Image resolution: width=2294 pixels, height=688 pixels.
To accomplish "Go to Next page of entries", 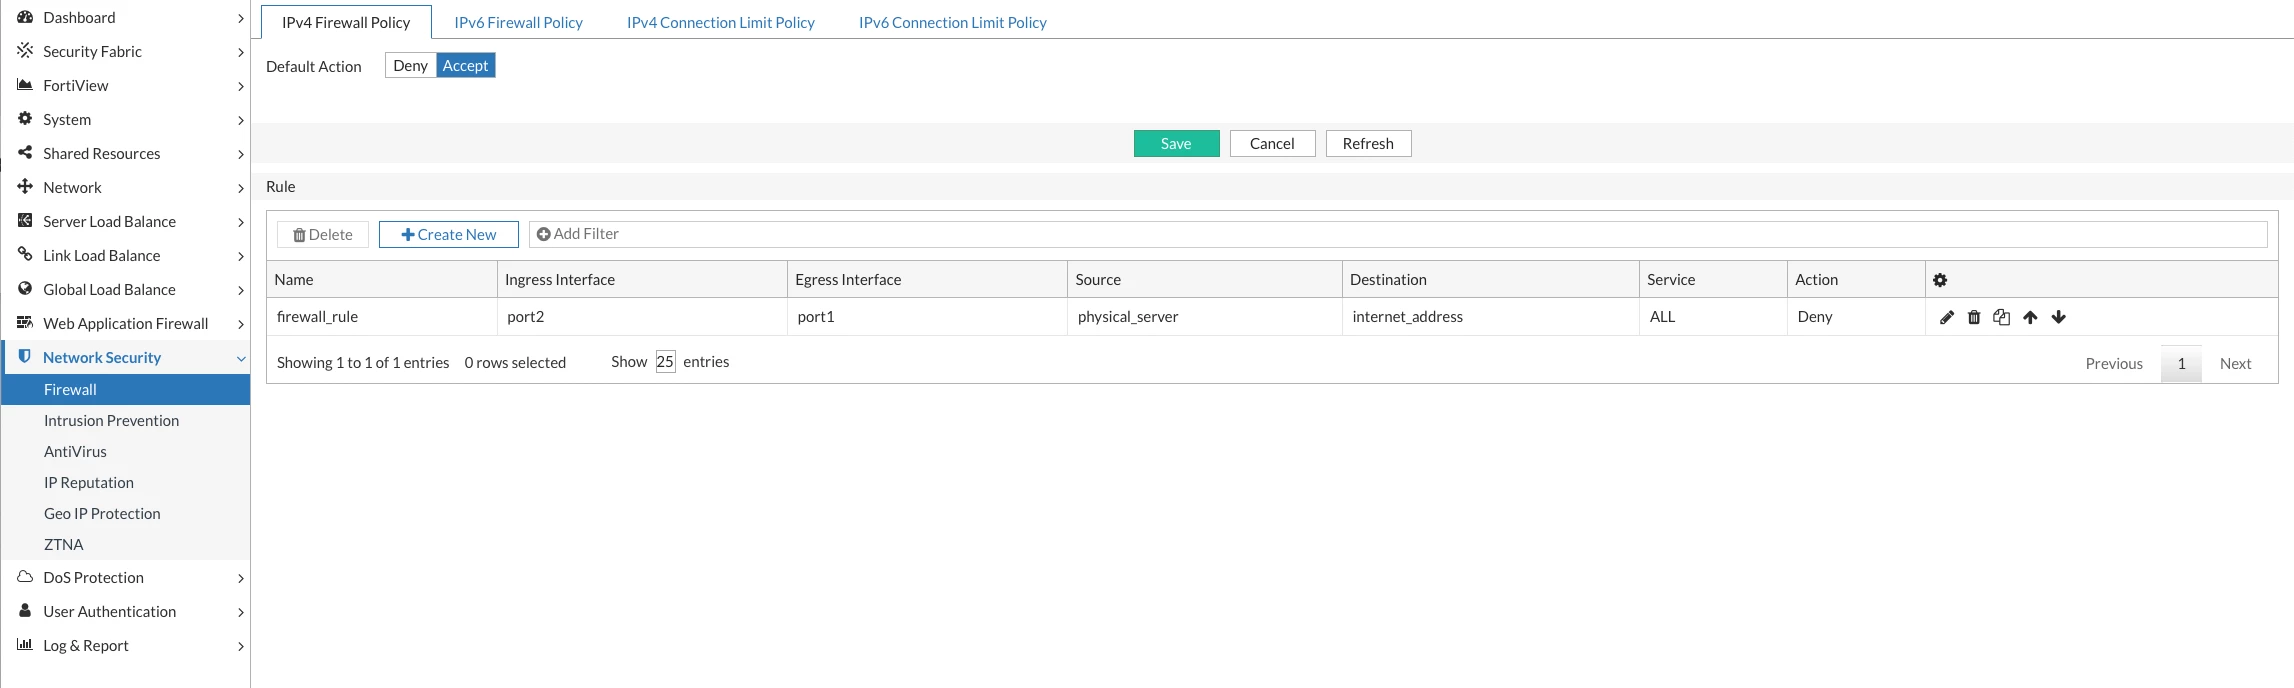I will pyautogui.click(x=2235, y=363).
